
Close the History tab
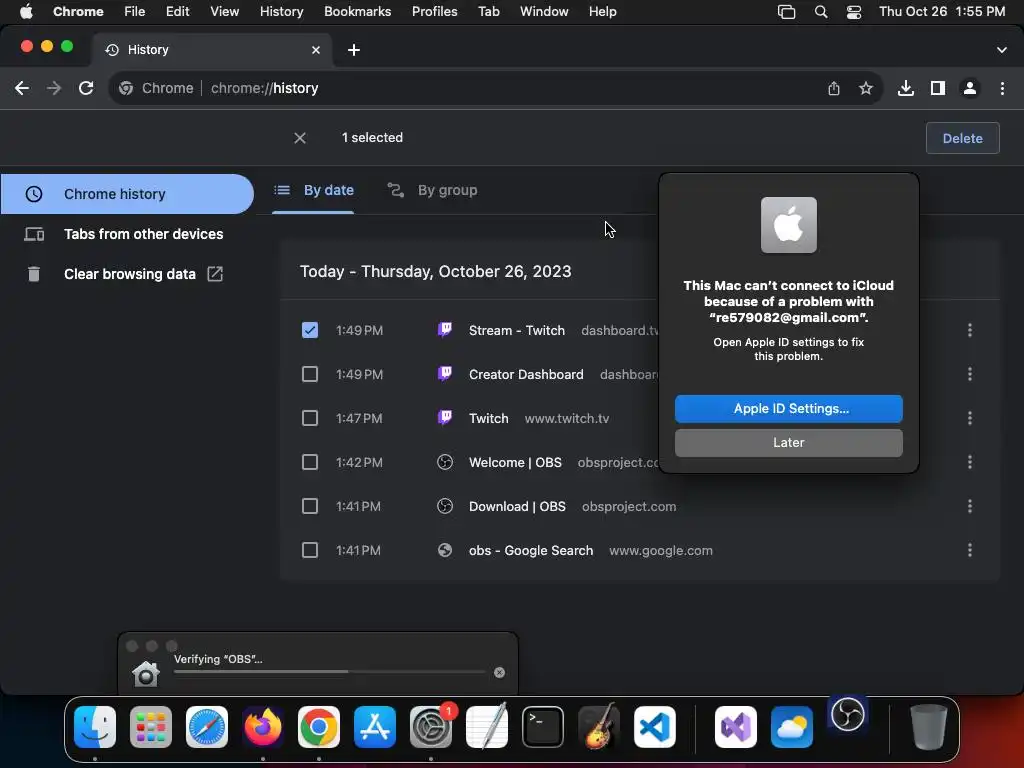click(316, 50)
